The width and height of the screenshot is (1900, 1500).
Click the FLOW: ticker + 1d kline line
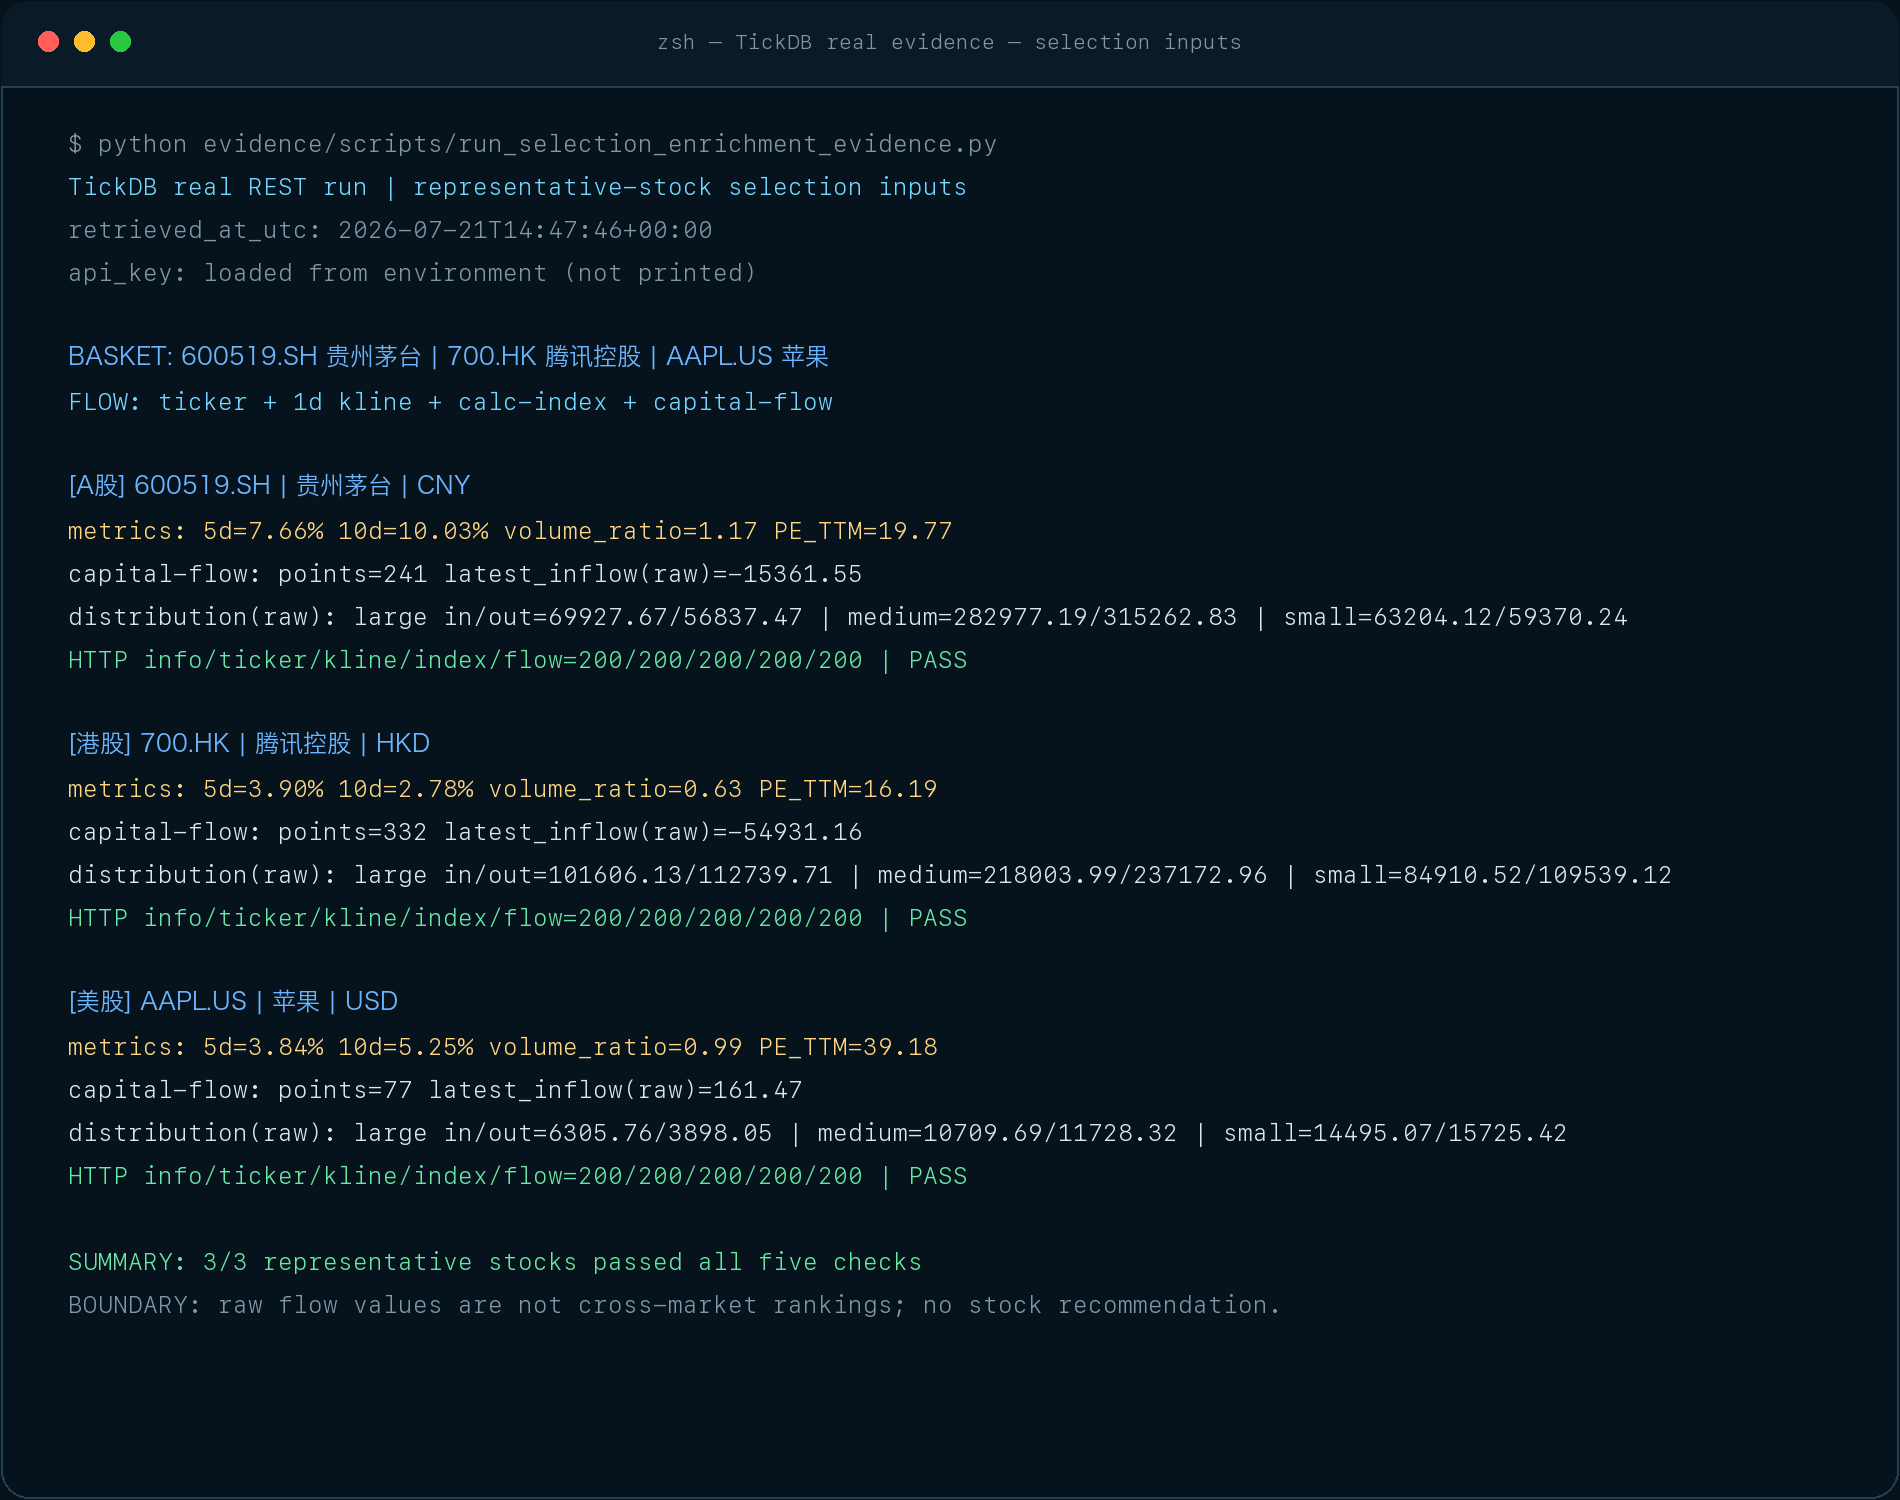pyautogui.click(x=450, y=402)
